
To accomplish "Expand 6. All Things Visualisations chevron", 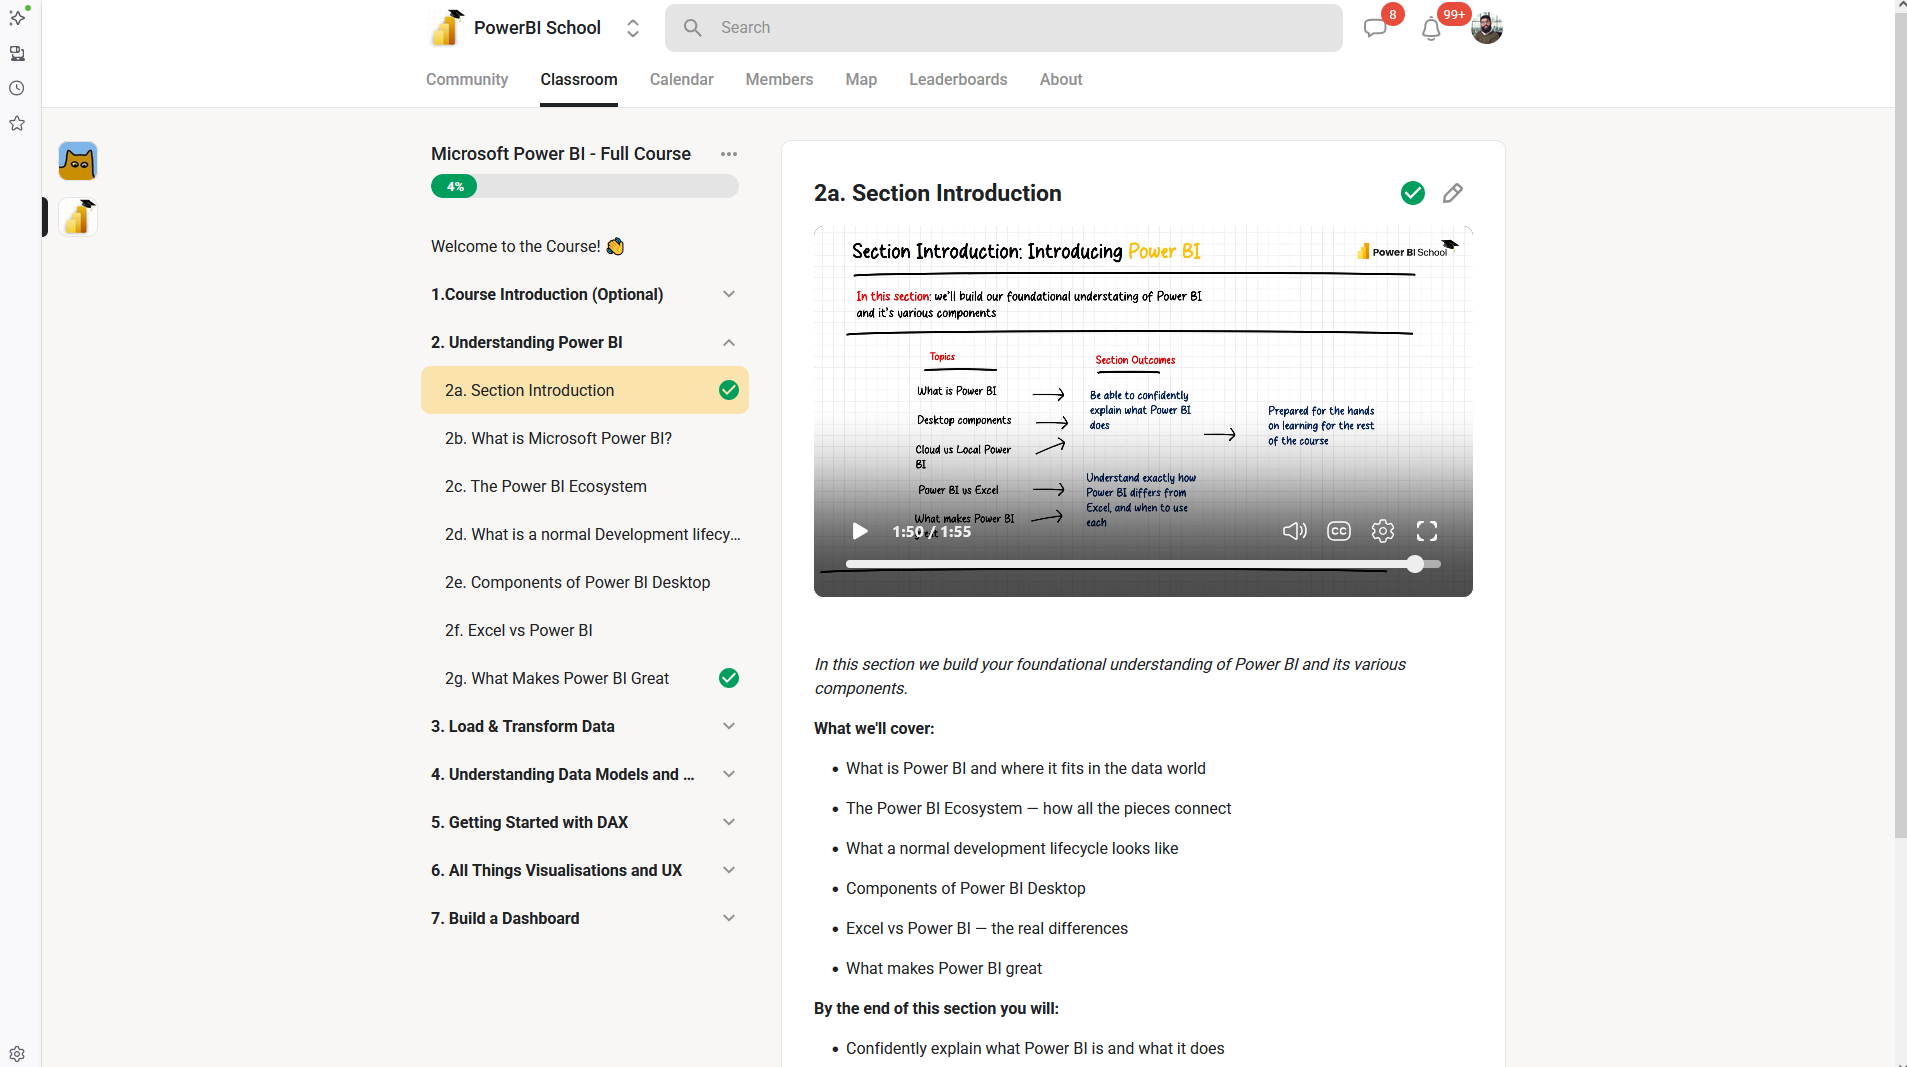I will 729,870.
